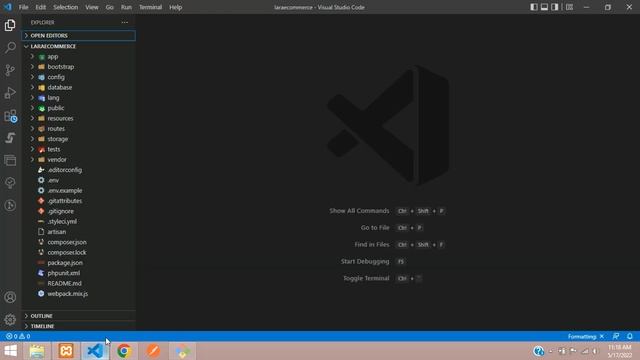The image size is (640, 360).
Task: Toggle the secondary side bar layout icon
Action: 555,7
